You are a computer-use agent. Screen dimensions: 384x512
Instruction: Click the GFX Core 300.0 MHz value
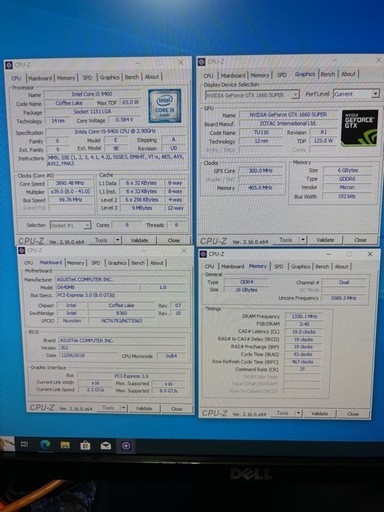(x=261, y=171)
